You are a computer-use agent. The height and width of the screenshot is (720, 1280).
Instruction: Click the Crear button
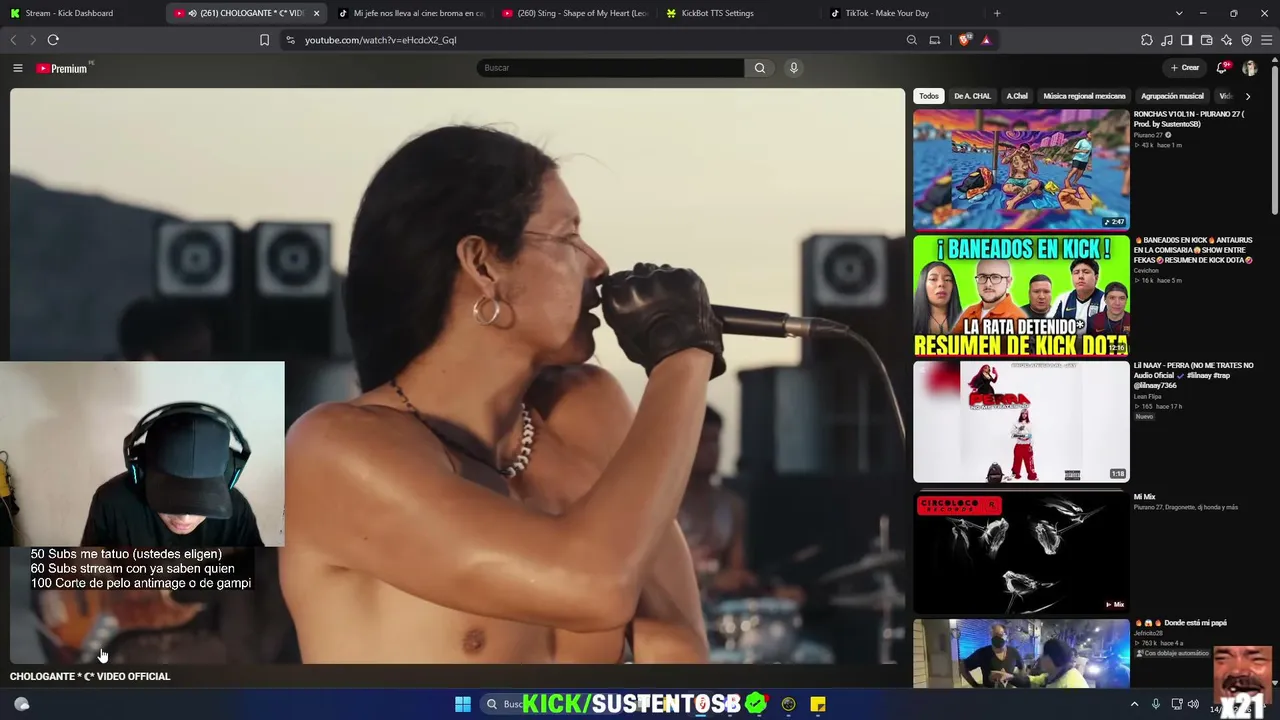(1185, 68)
